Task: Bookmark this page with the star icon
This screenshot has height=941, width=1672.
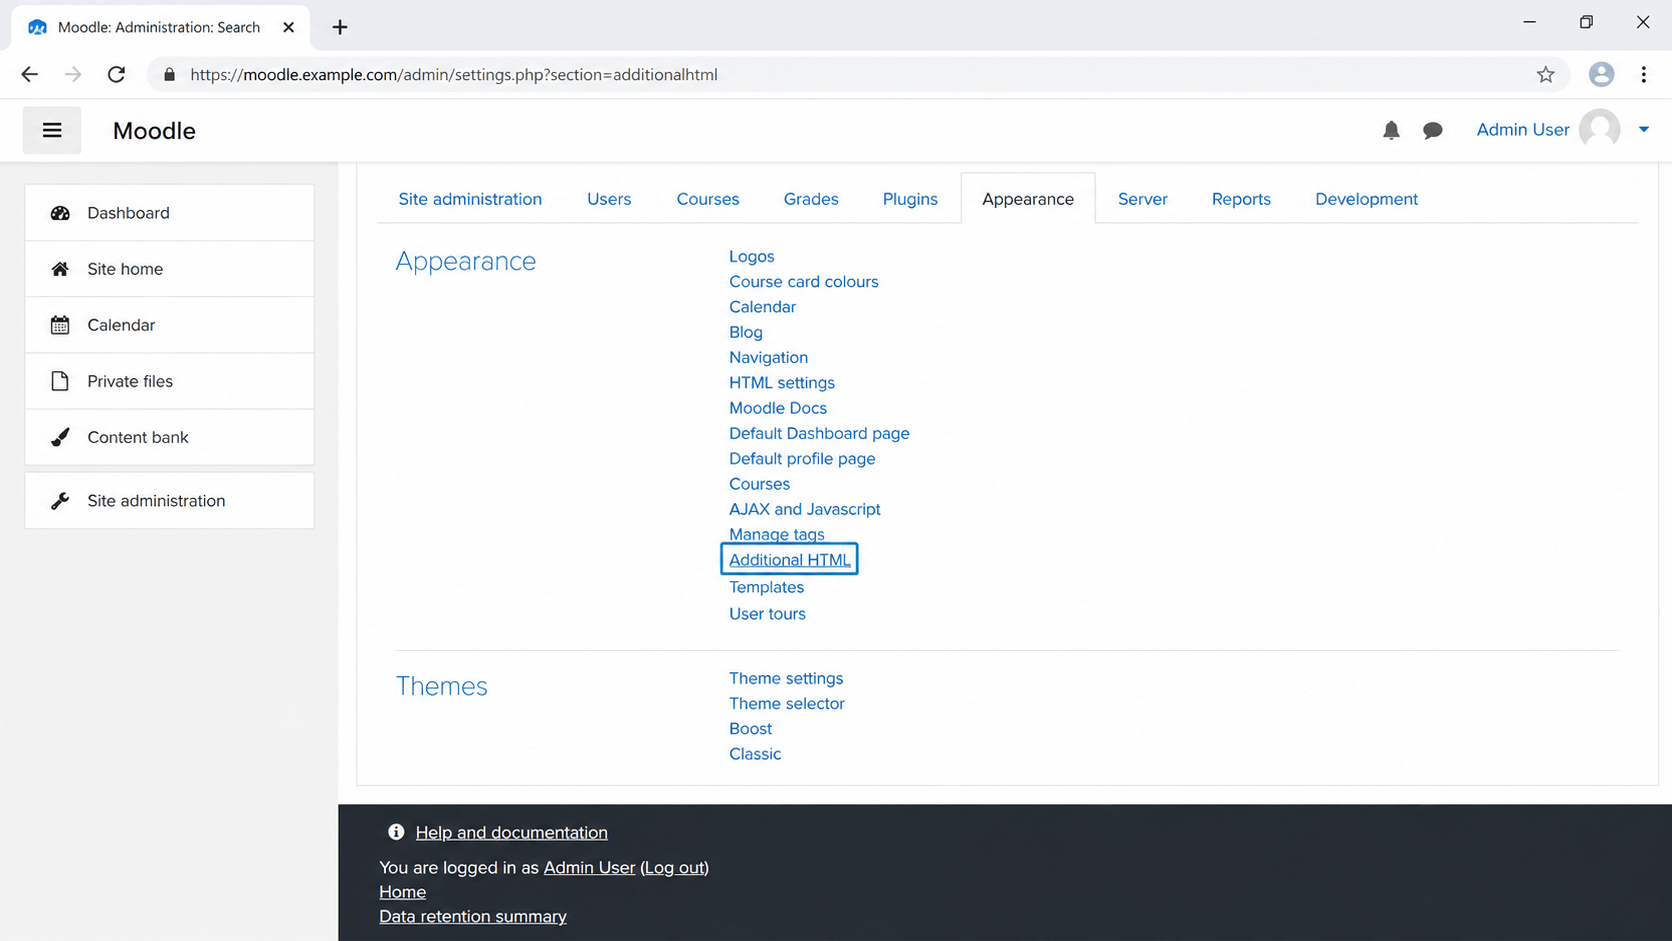Action: click(1545, 74)
